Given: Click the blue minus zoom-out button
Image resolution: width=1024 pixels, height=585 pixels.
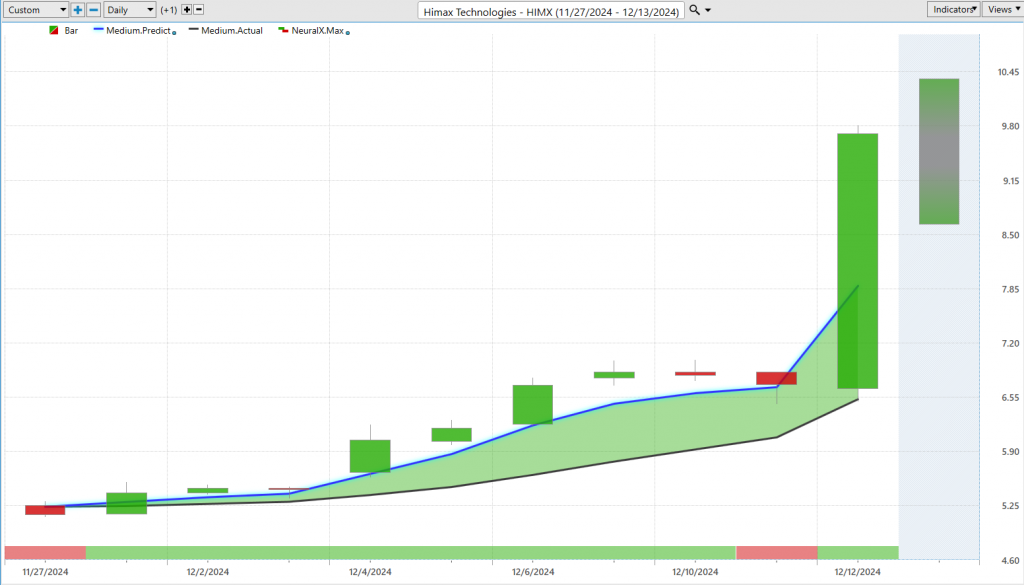Looking at the screenshot, I should click(93, 10).
